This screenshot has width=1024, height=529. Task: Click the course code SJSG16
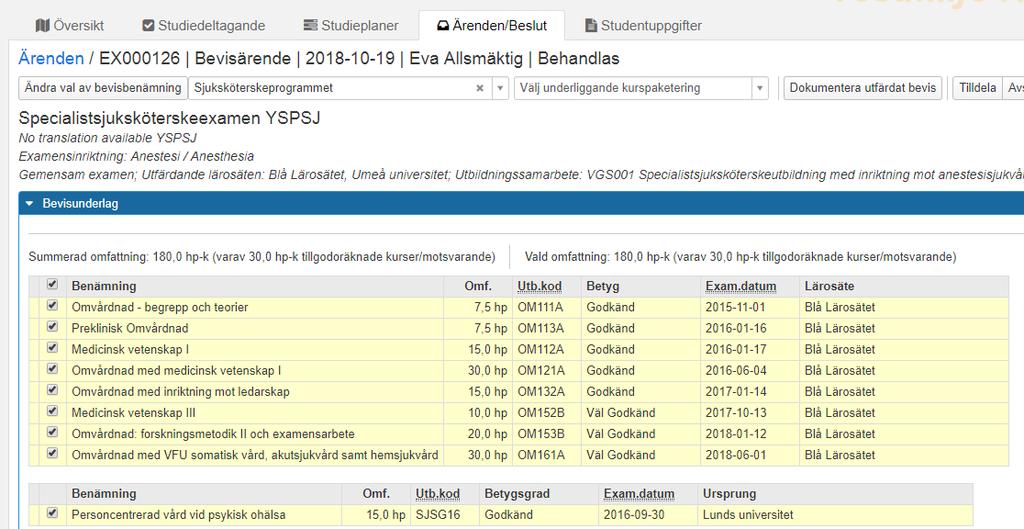(438, 515)
